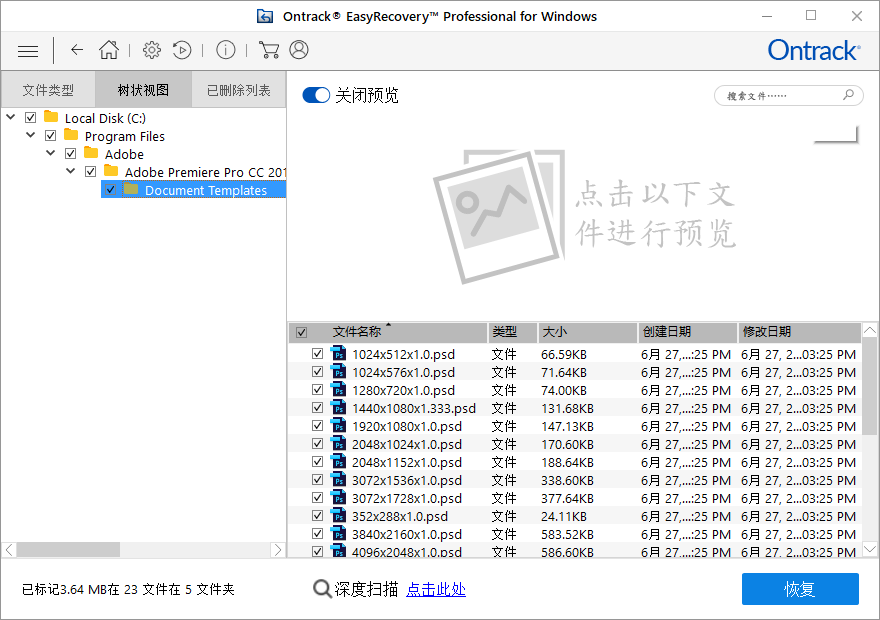The image size is (880, 620).
Task: Click the PSD icon of 2048x1152x1.0.psd
Action: (338, 461)
